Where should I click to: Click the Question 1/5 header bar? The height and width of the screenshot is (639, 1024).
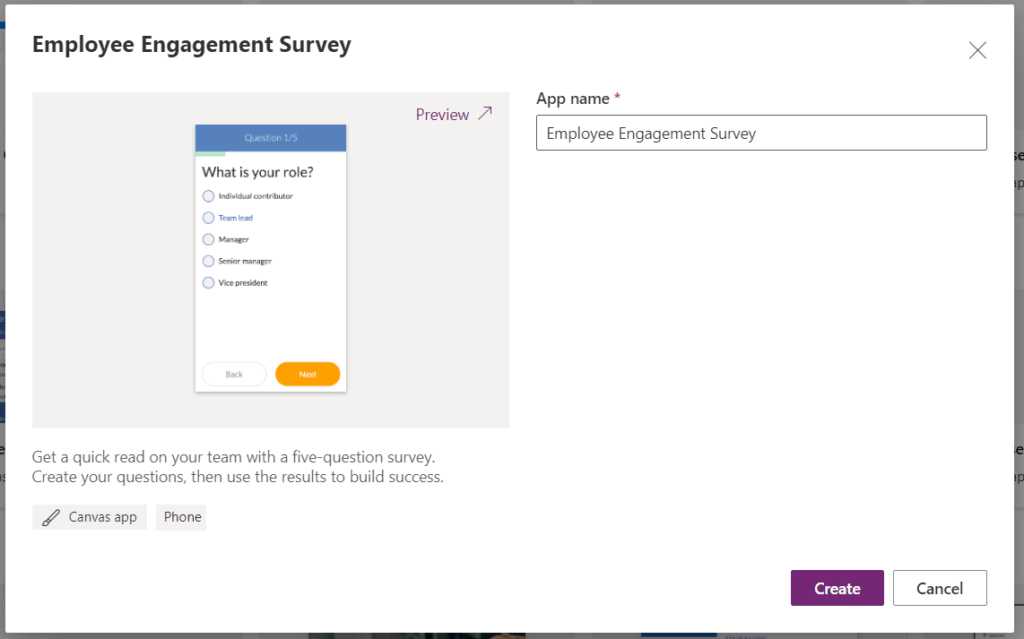click(x=270, y=138)
